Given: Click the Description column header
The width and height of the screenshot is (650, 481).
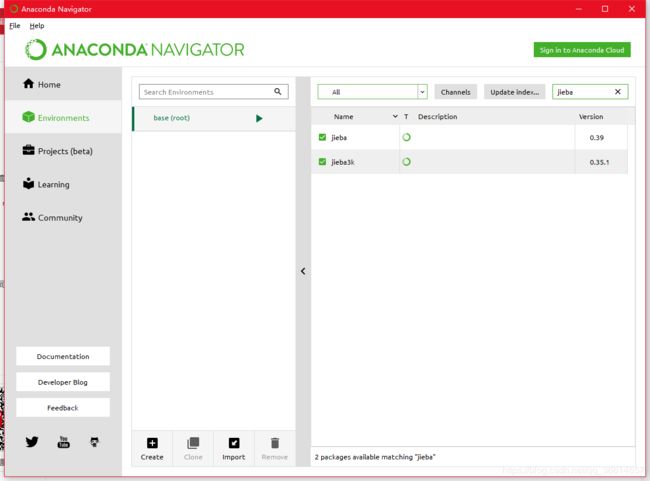Looking at the screenshot, I should click(437, 117).
